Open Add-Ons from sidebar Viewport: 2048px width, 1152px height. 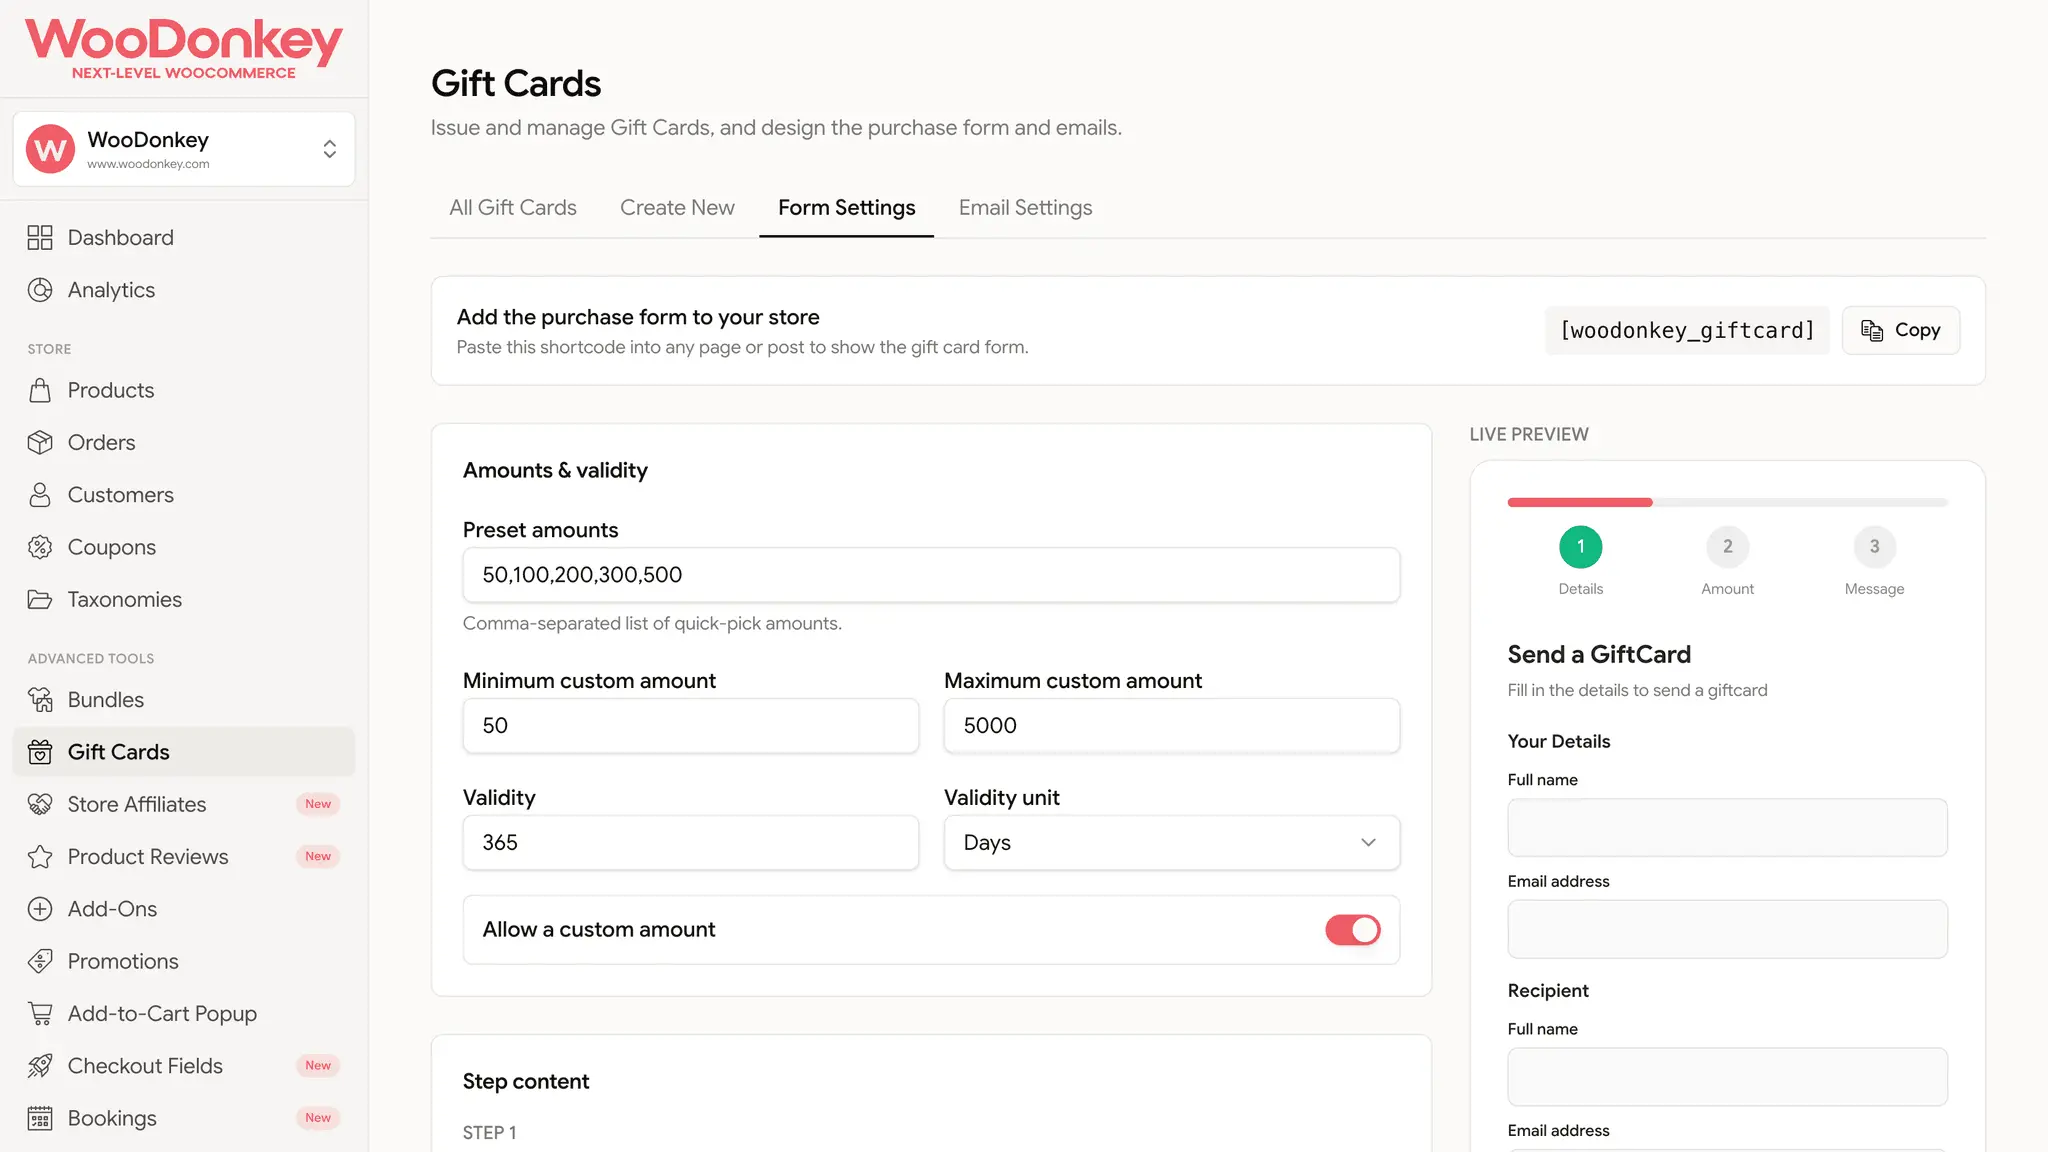184,909
